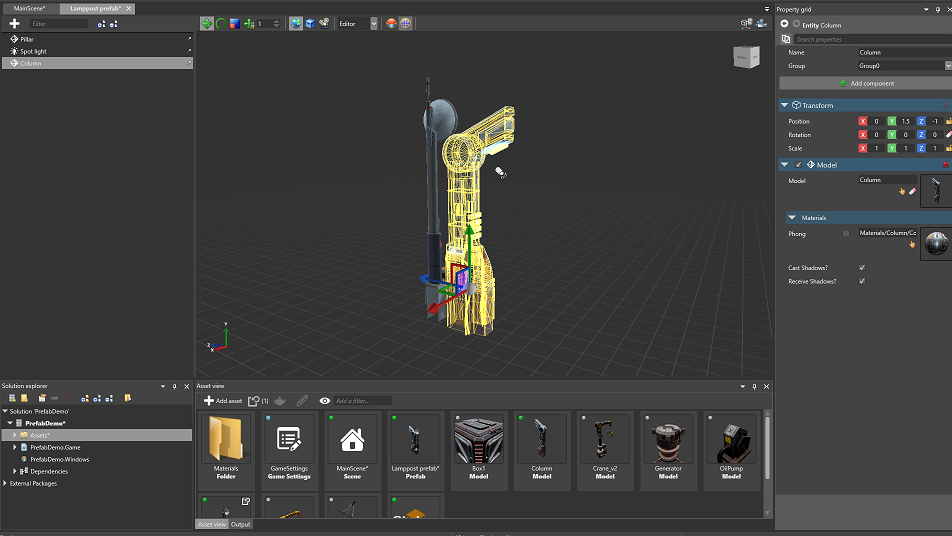This screenshot has width=952, height=536.
Task: Select the scale gizmo tool
Action: (233, 23)
